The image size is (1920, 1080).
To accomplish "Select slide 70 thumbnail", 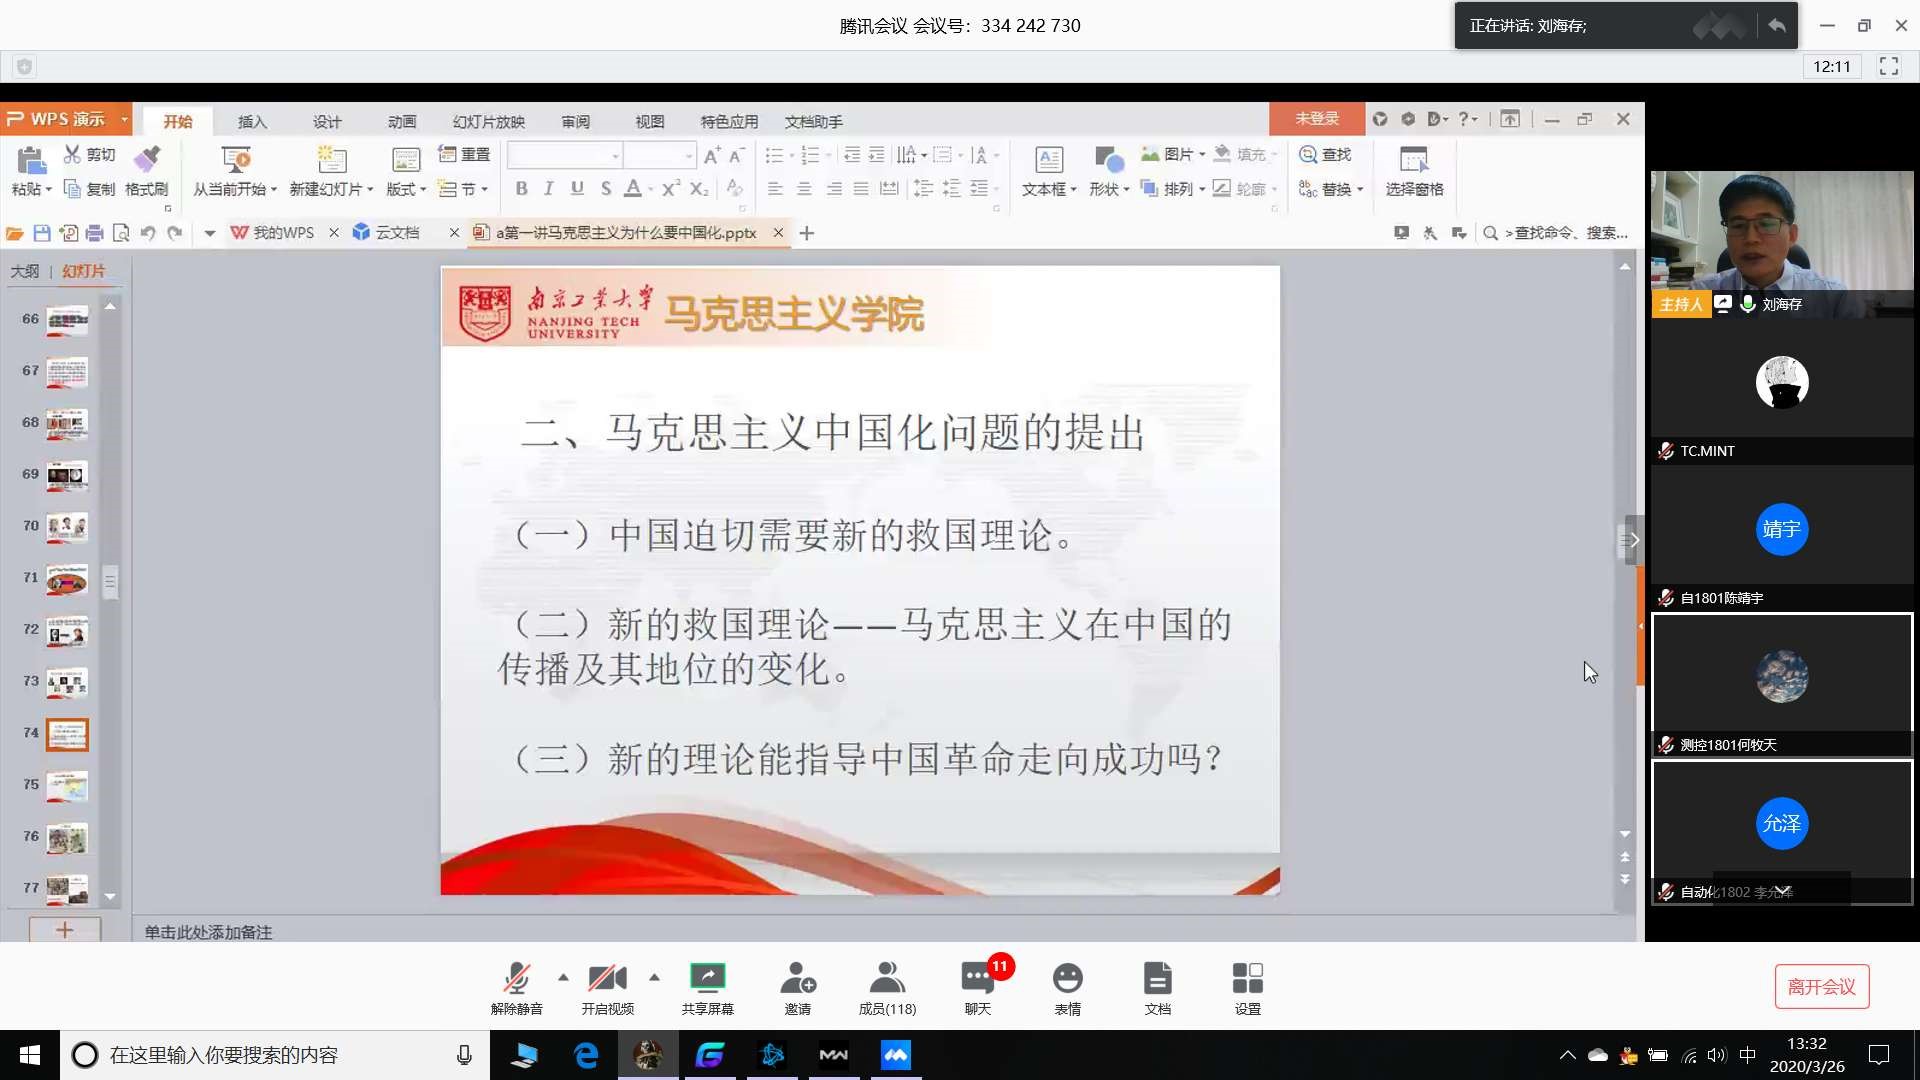I will (x=67, y=527).
